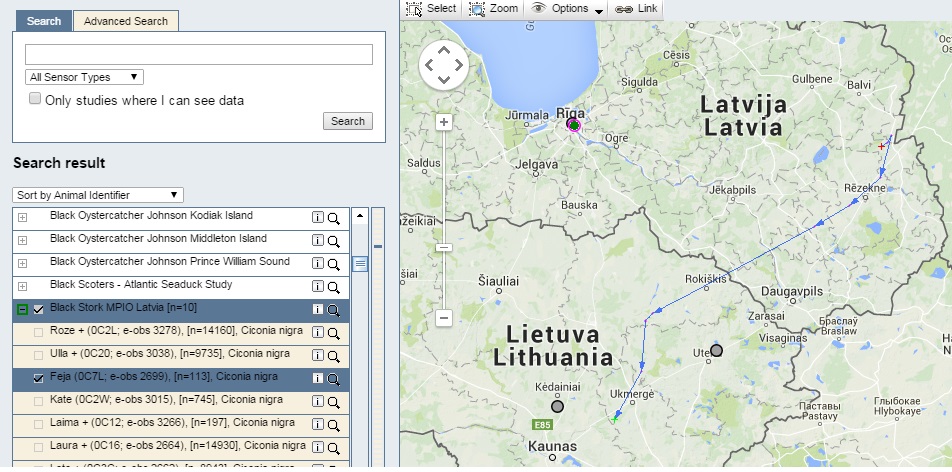Click the Link button in map toolbar
The image size is (952, 472).
point(636,8)
